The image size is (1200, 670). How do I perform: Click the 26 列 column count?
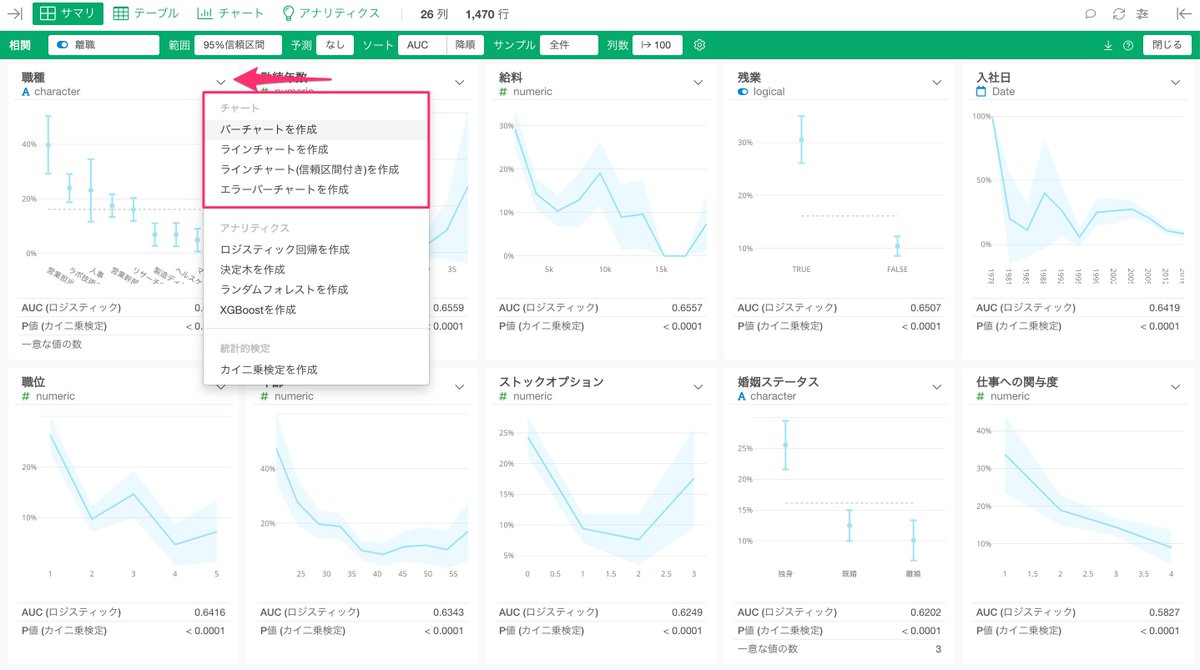click(435, 14)
